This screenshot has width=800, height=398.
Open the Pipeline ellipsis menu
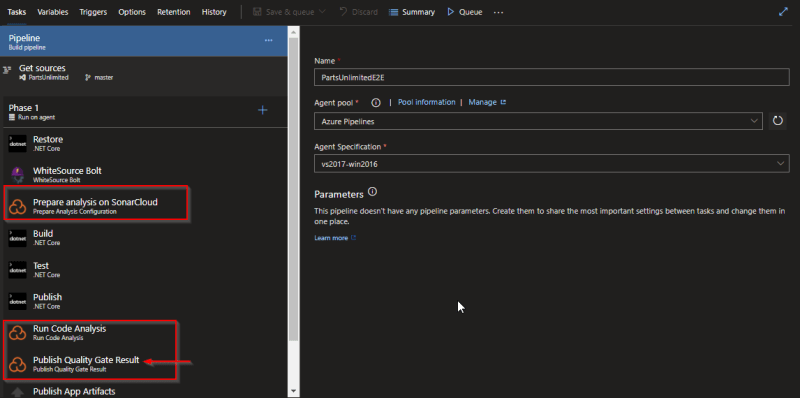(x=268, y=40)
